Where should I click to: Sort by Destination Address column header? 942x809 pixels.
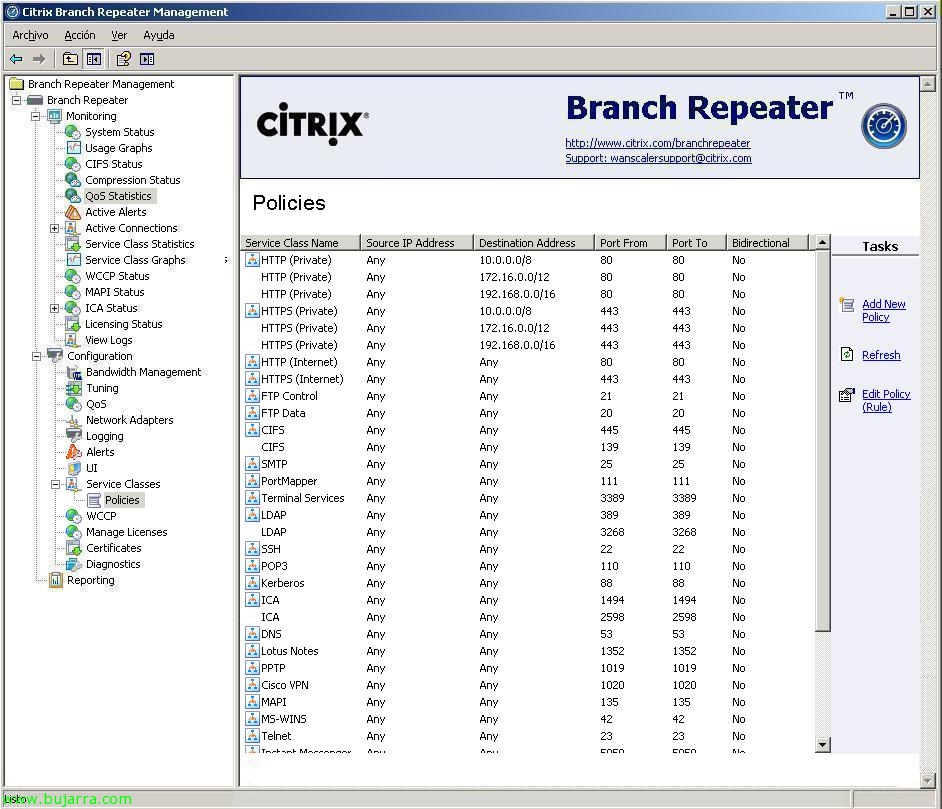(x=533, y=243)
